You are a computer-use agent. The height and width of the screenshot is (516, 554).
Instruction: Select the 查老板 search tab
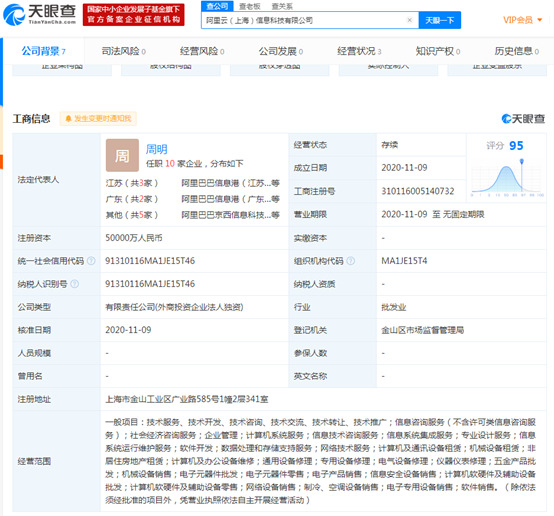pos(250,6)
